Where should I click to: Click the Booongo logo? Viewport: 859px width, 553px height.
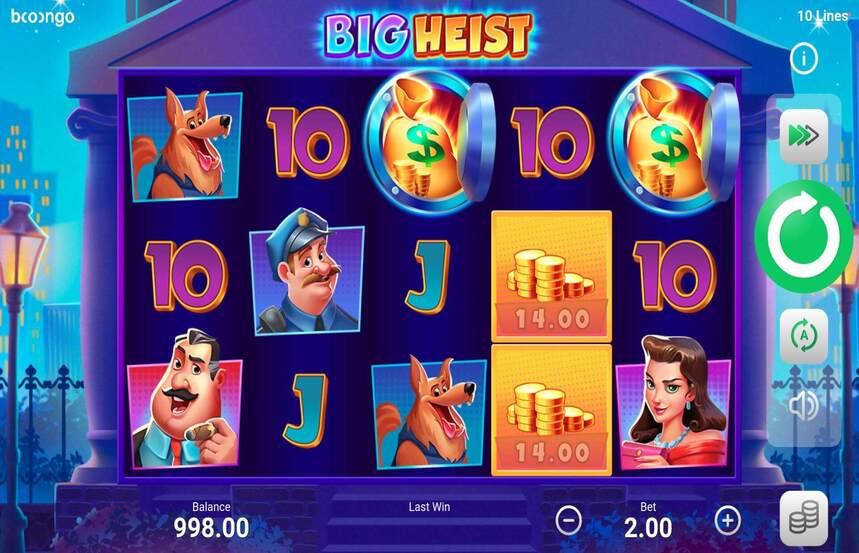pos(42,17)
